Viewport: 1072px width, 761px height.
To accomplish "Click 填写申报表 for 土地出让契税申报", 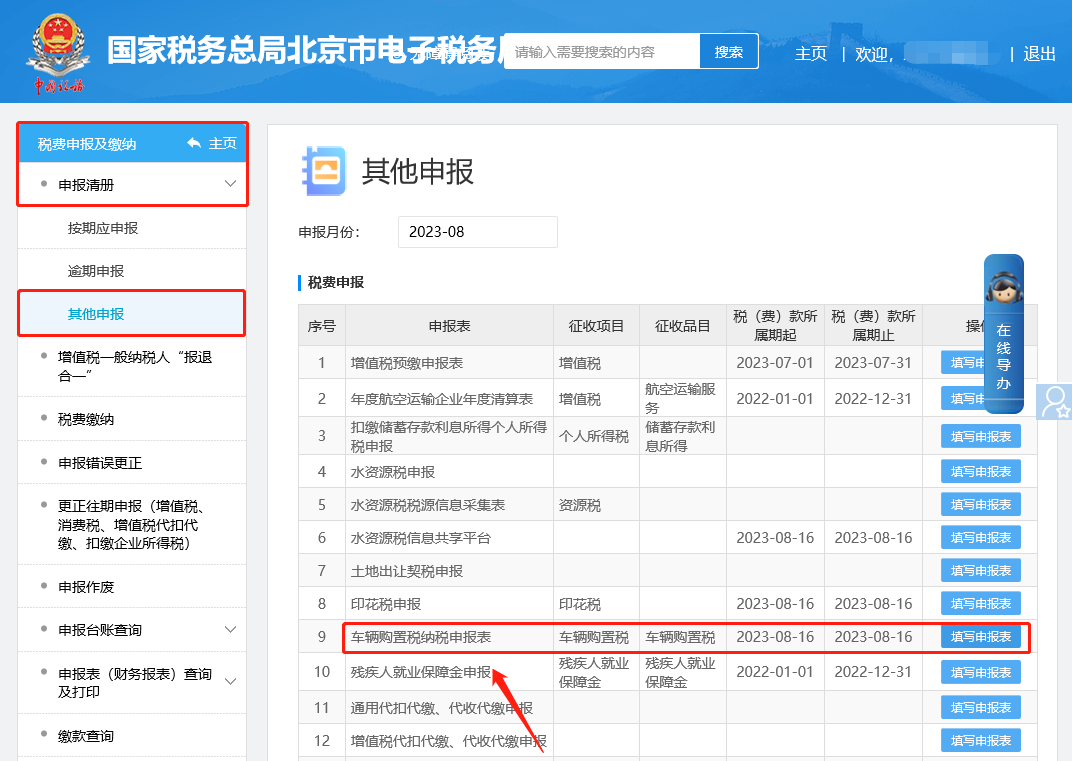I will [x=980, y=570].
